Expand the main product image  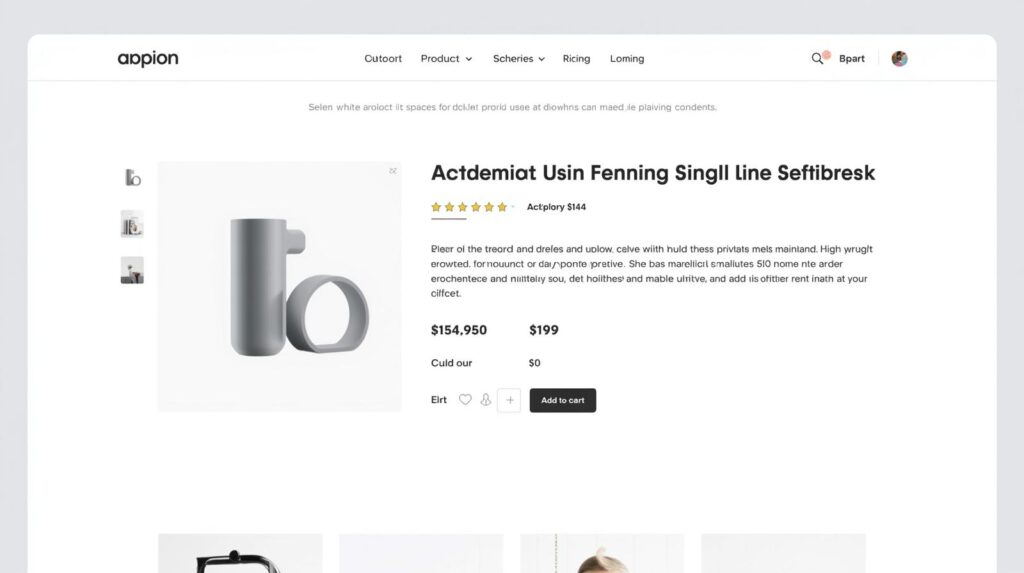click(393, 171)
